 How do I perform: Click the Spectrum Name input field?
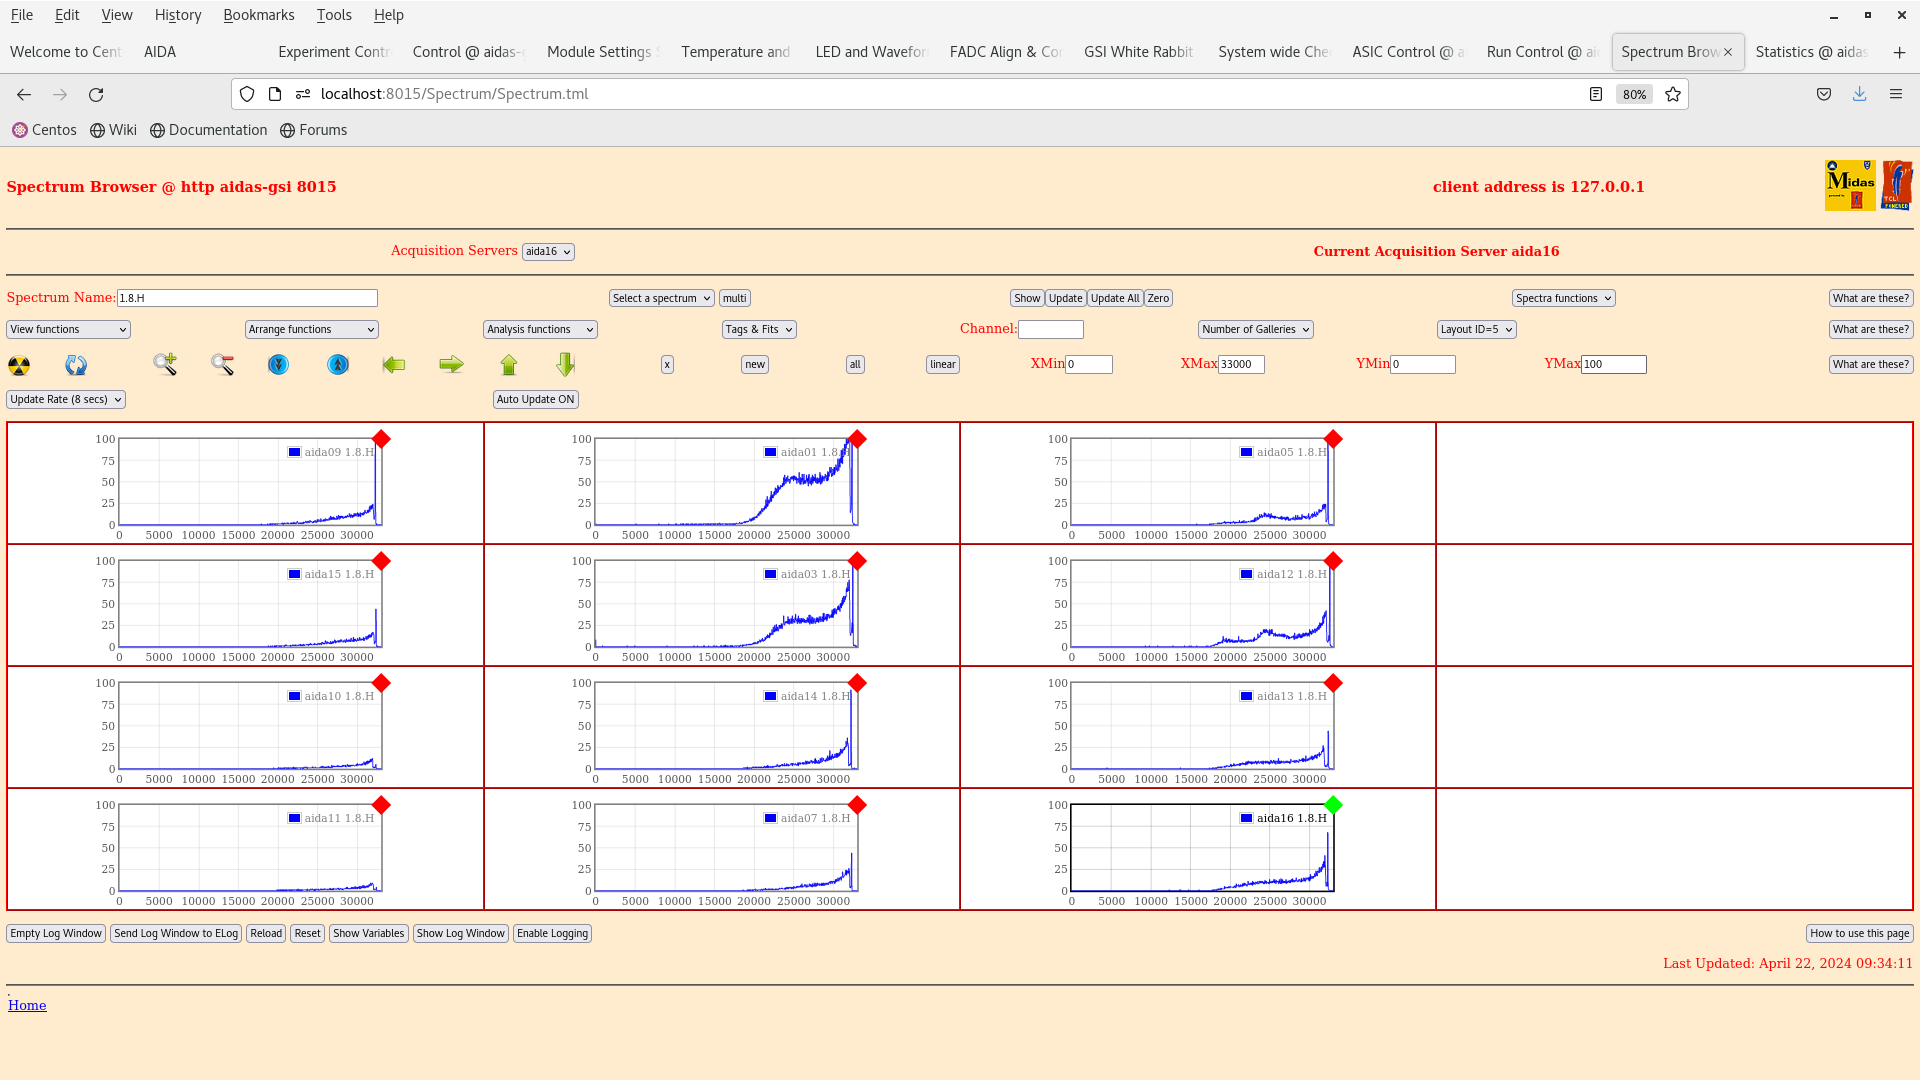pyautogui.click(x=247, y=298)
